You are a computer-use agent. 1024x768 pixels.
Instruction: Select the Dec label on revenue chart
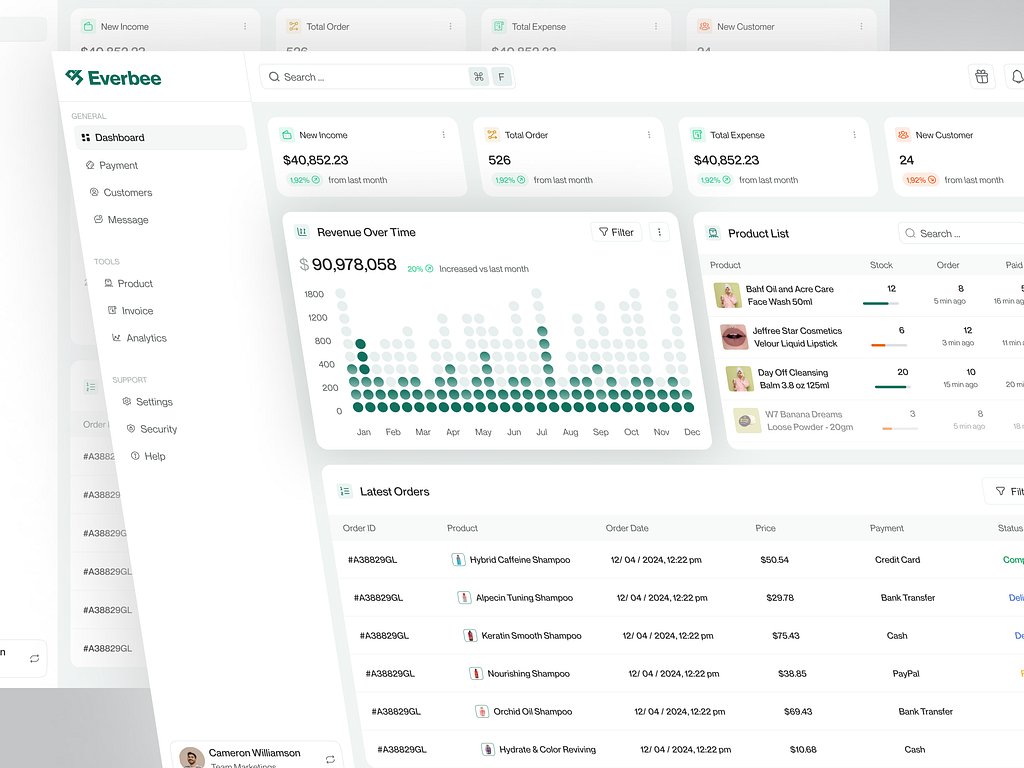[x=692, y=432]
